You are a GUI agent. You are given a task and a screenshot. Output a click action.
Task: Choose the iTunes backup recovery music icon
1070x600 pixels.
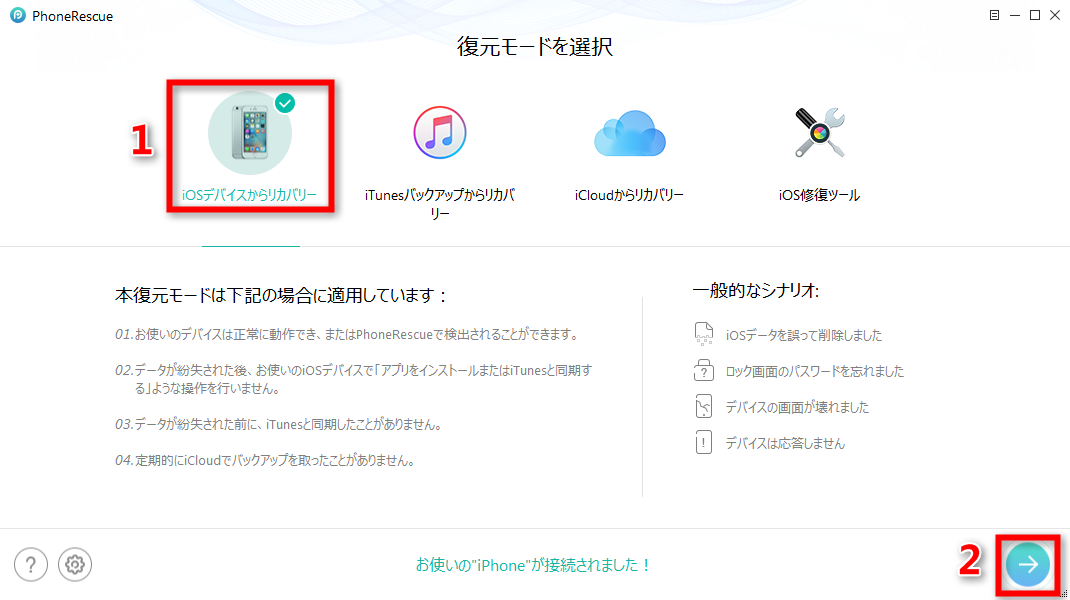pos(439,132)
